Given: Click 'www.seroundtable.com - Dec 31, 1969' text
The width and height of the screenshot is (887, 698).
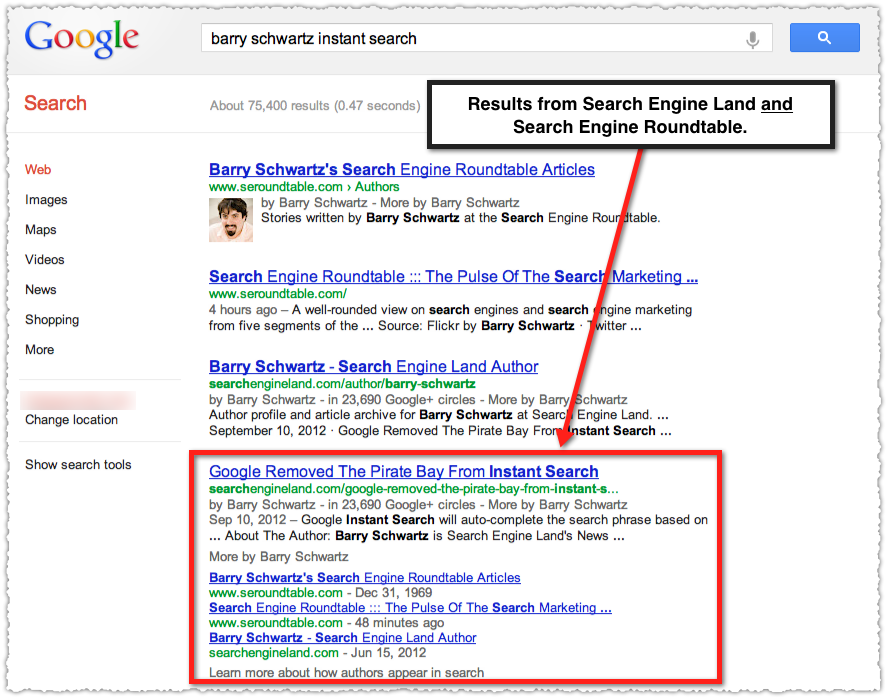Looking at the screenshot, I should tap(320, 593).
